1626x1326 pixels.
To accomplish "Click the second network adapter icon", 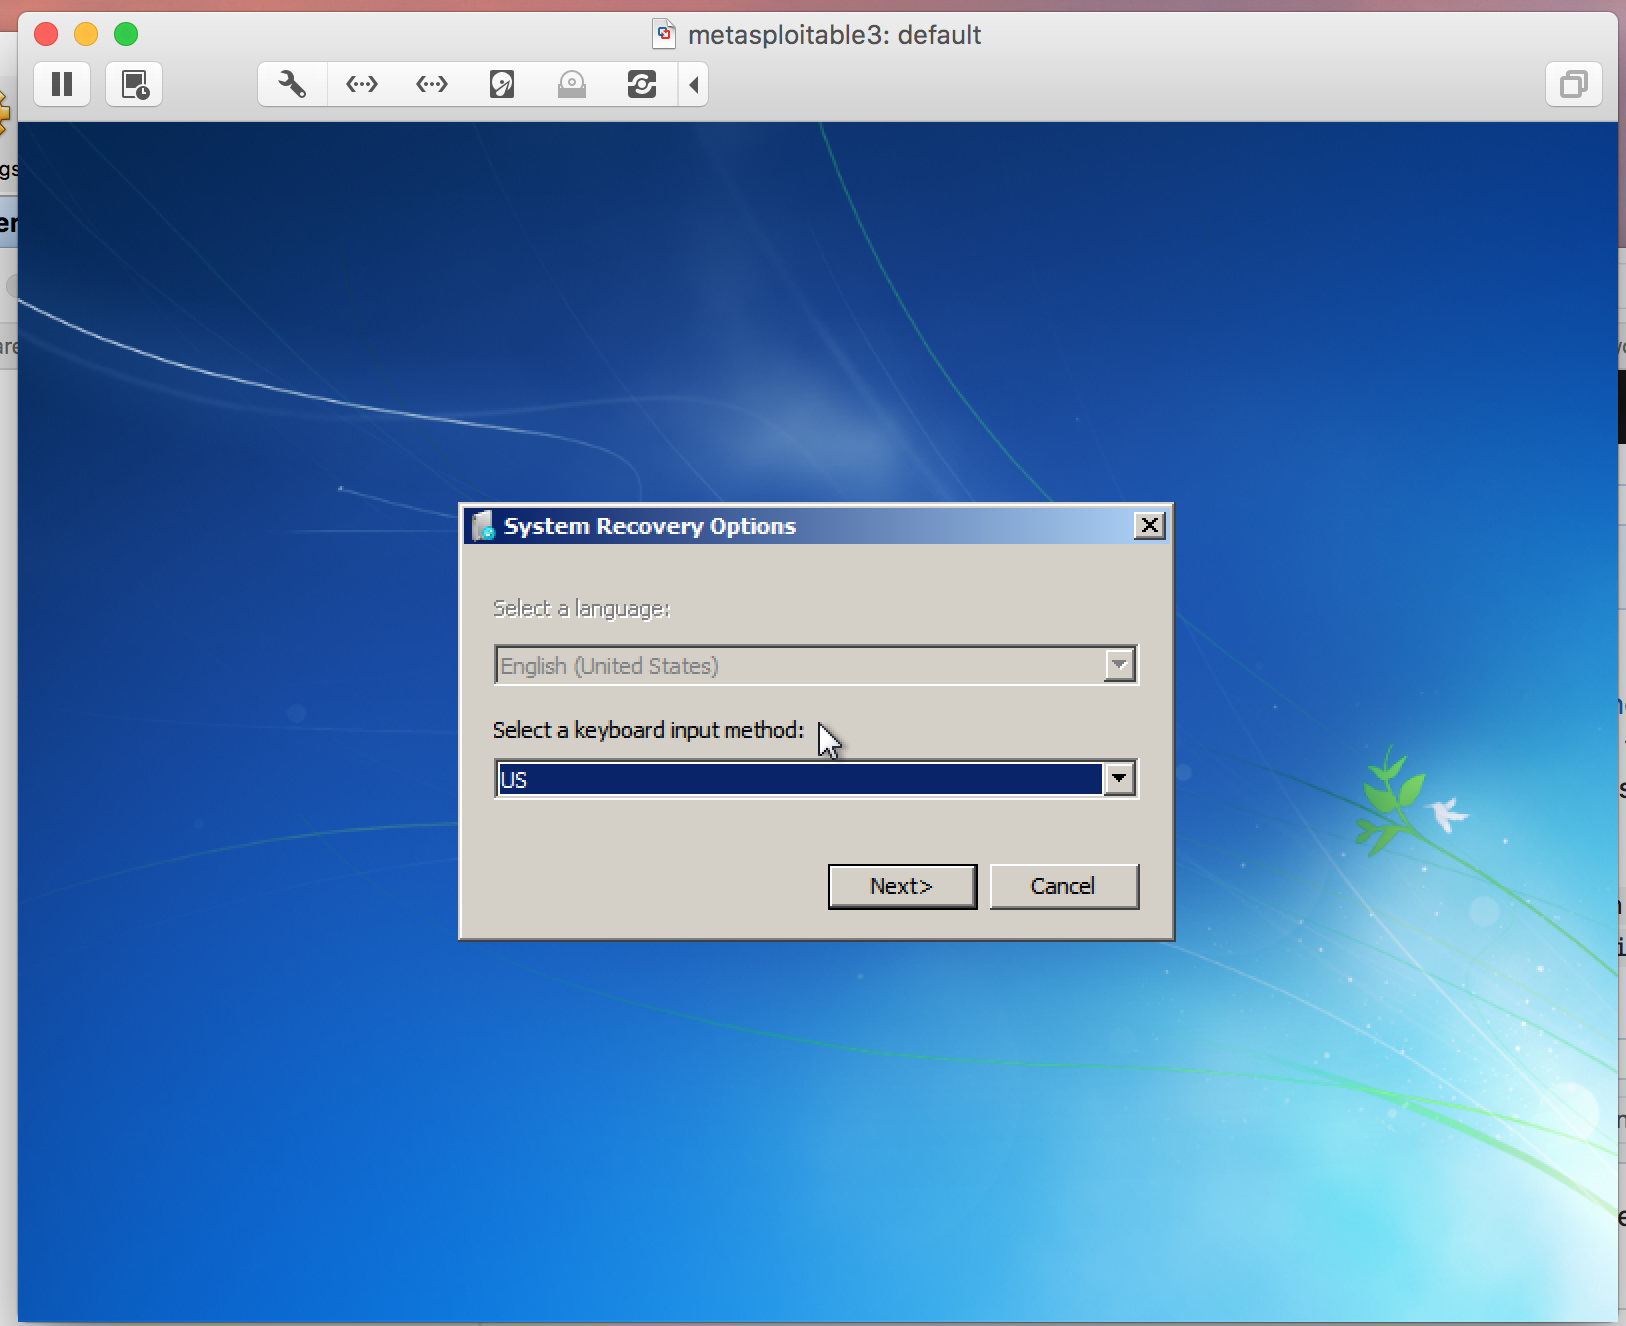I will (432, 84).
